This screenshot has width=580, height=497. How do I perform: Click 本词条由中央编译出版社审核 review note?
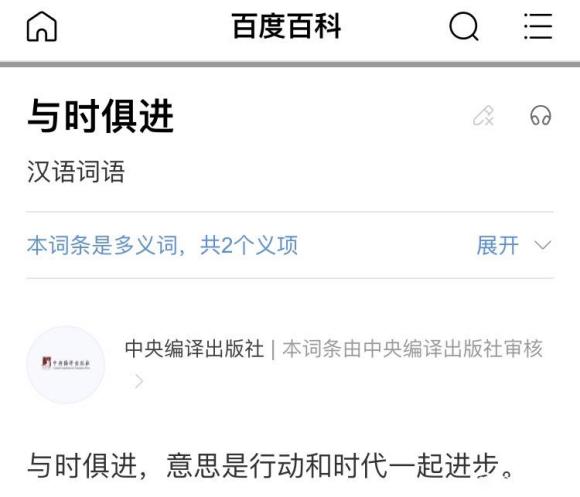(x=412, y=349)
